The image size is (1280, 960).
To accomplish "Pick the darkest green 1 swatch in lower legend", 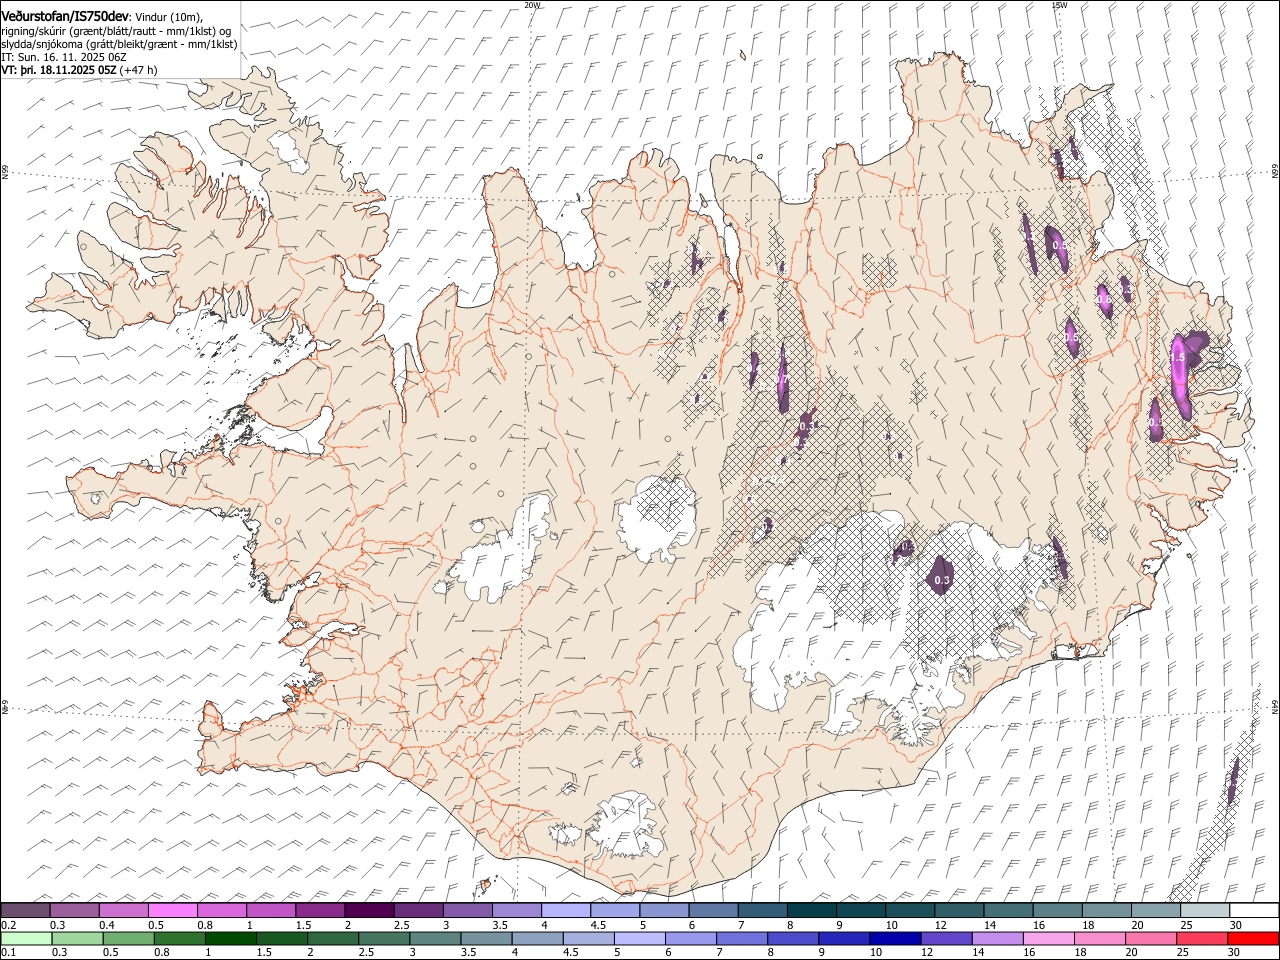I will [x=230, y=939].
